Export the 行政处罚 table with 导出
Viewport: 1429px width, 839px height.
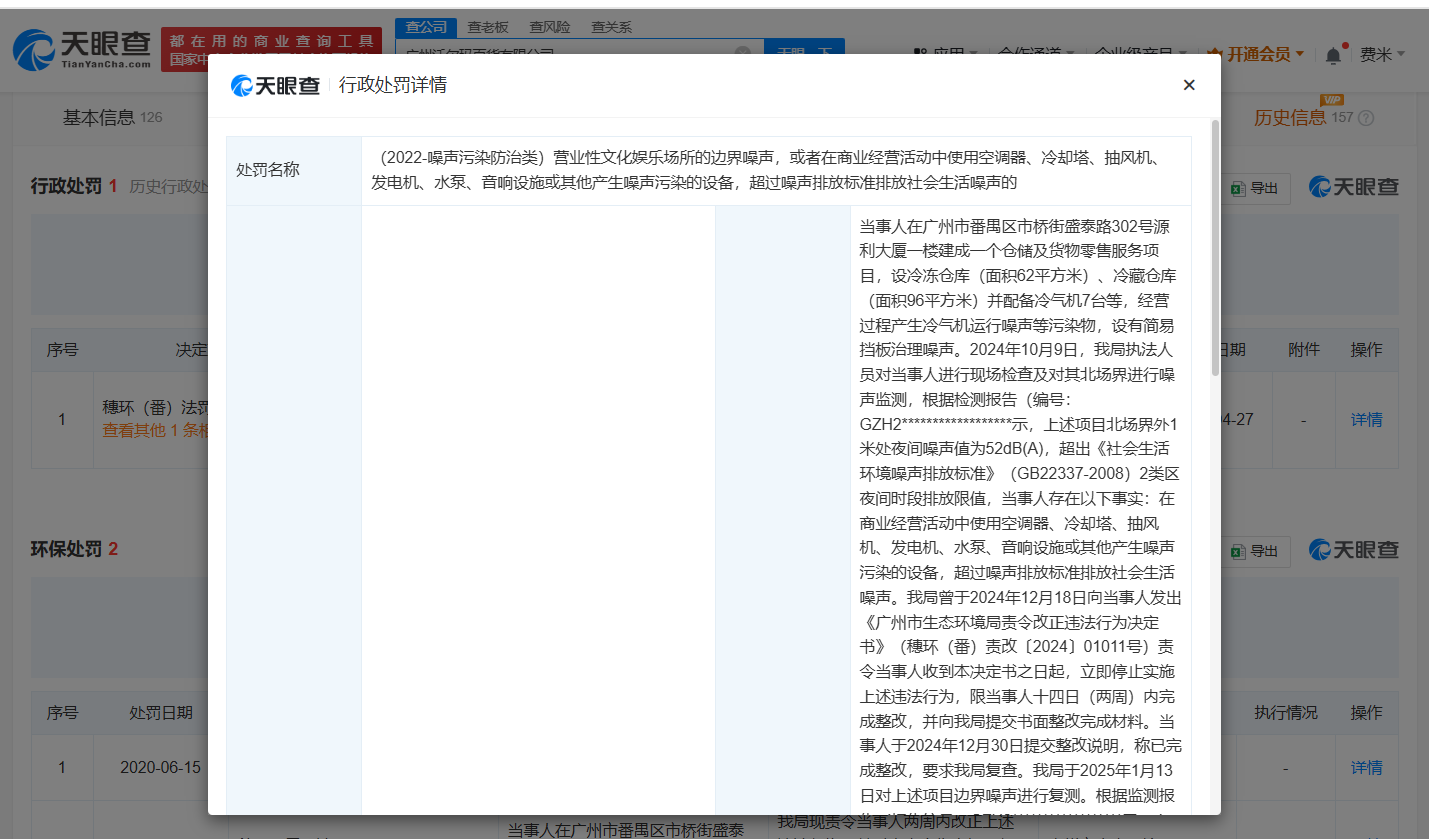(x=1255, y=188)
